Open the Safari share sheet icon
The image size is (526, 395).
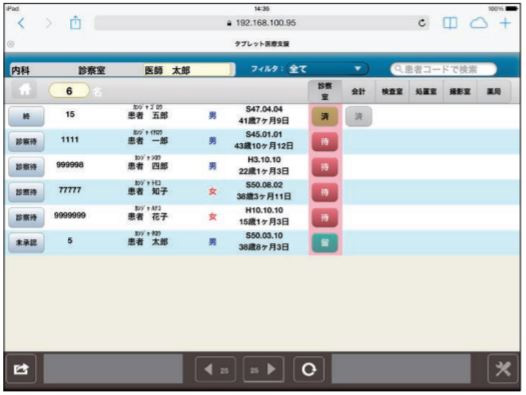point(75,23)
